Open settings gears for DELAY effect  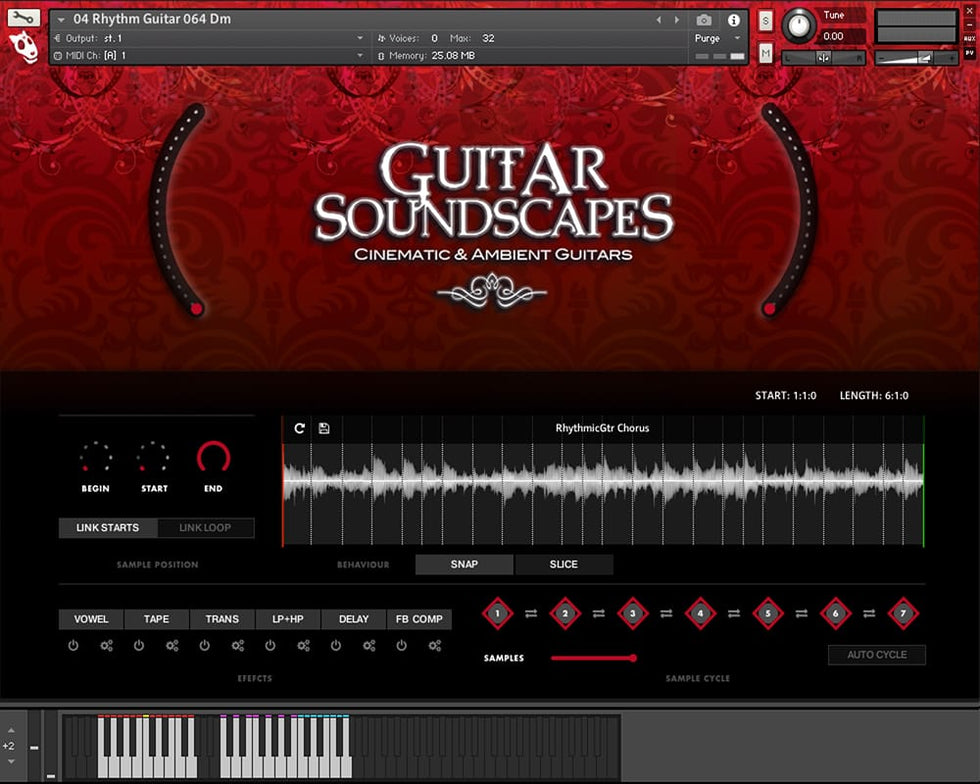(x=369, y=646)
